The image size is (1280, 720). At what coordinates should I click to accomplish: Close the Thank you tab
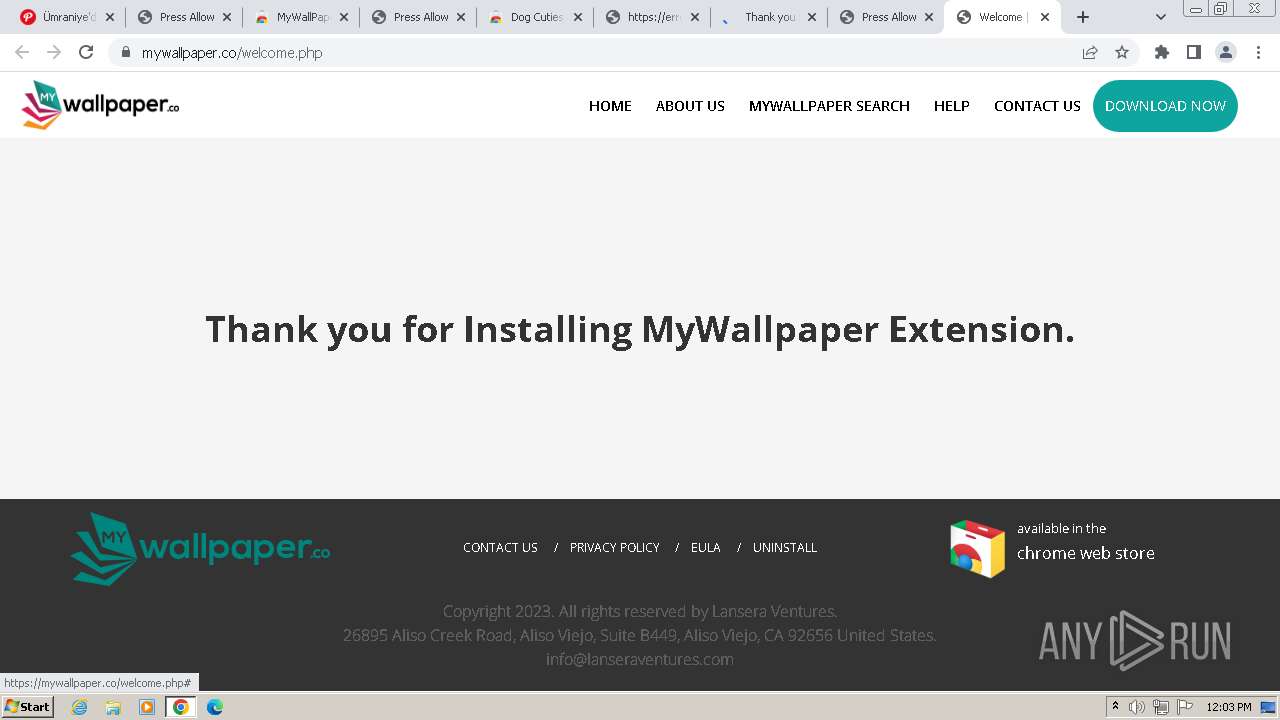point(812,17)
